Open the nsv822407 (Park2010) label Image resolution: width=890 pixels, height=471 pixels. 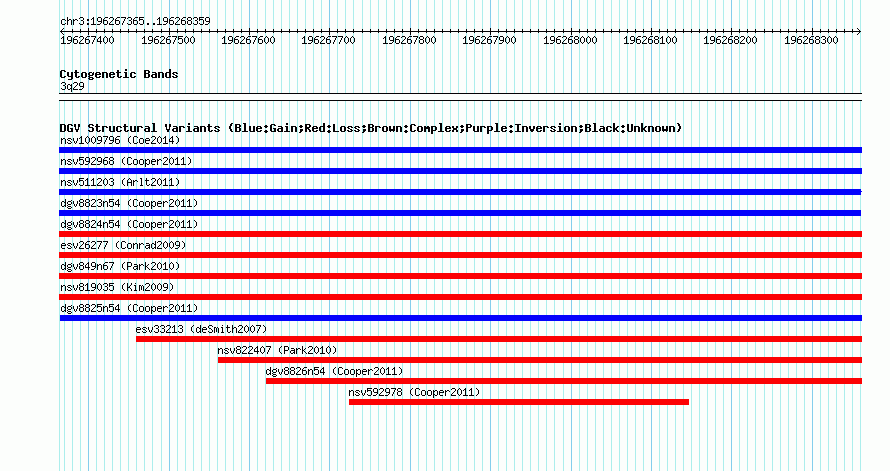(x=277, y=350)
